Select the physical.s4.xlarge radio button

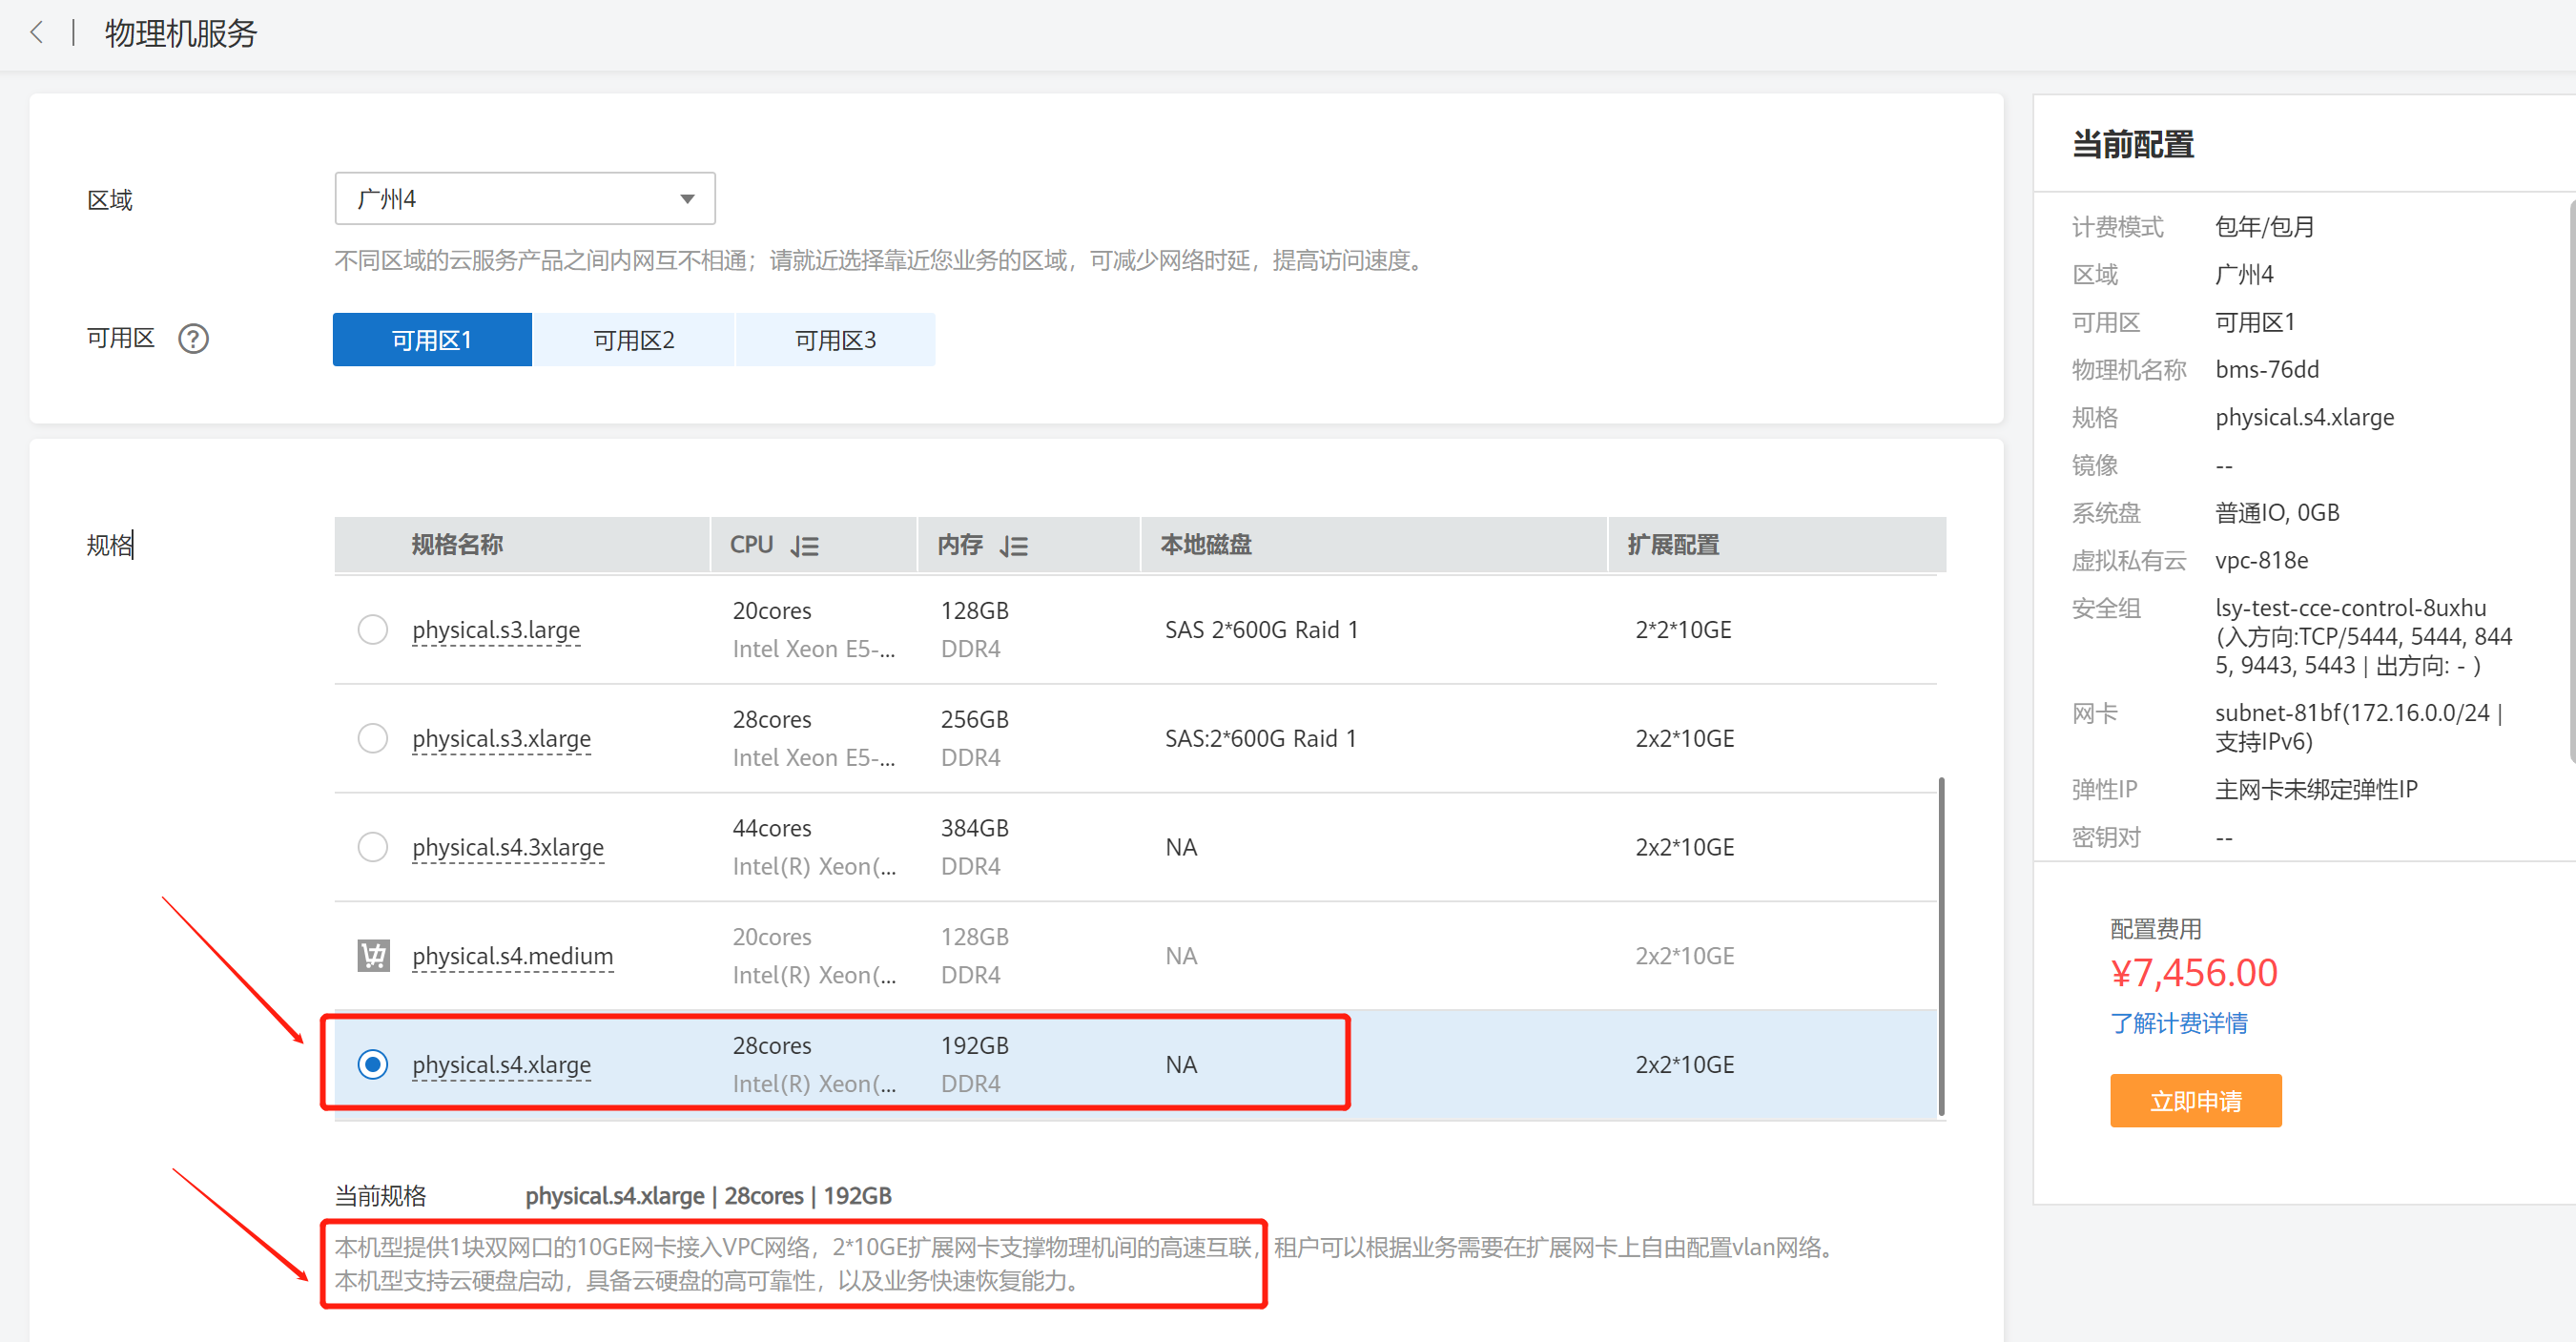tap(373, 1065)
